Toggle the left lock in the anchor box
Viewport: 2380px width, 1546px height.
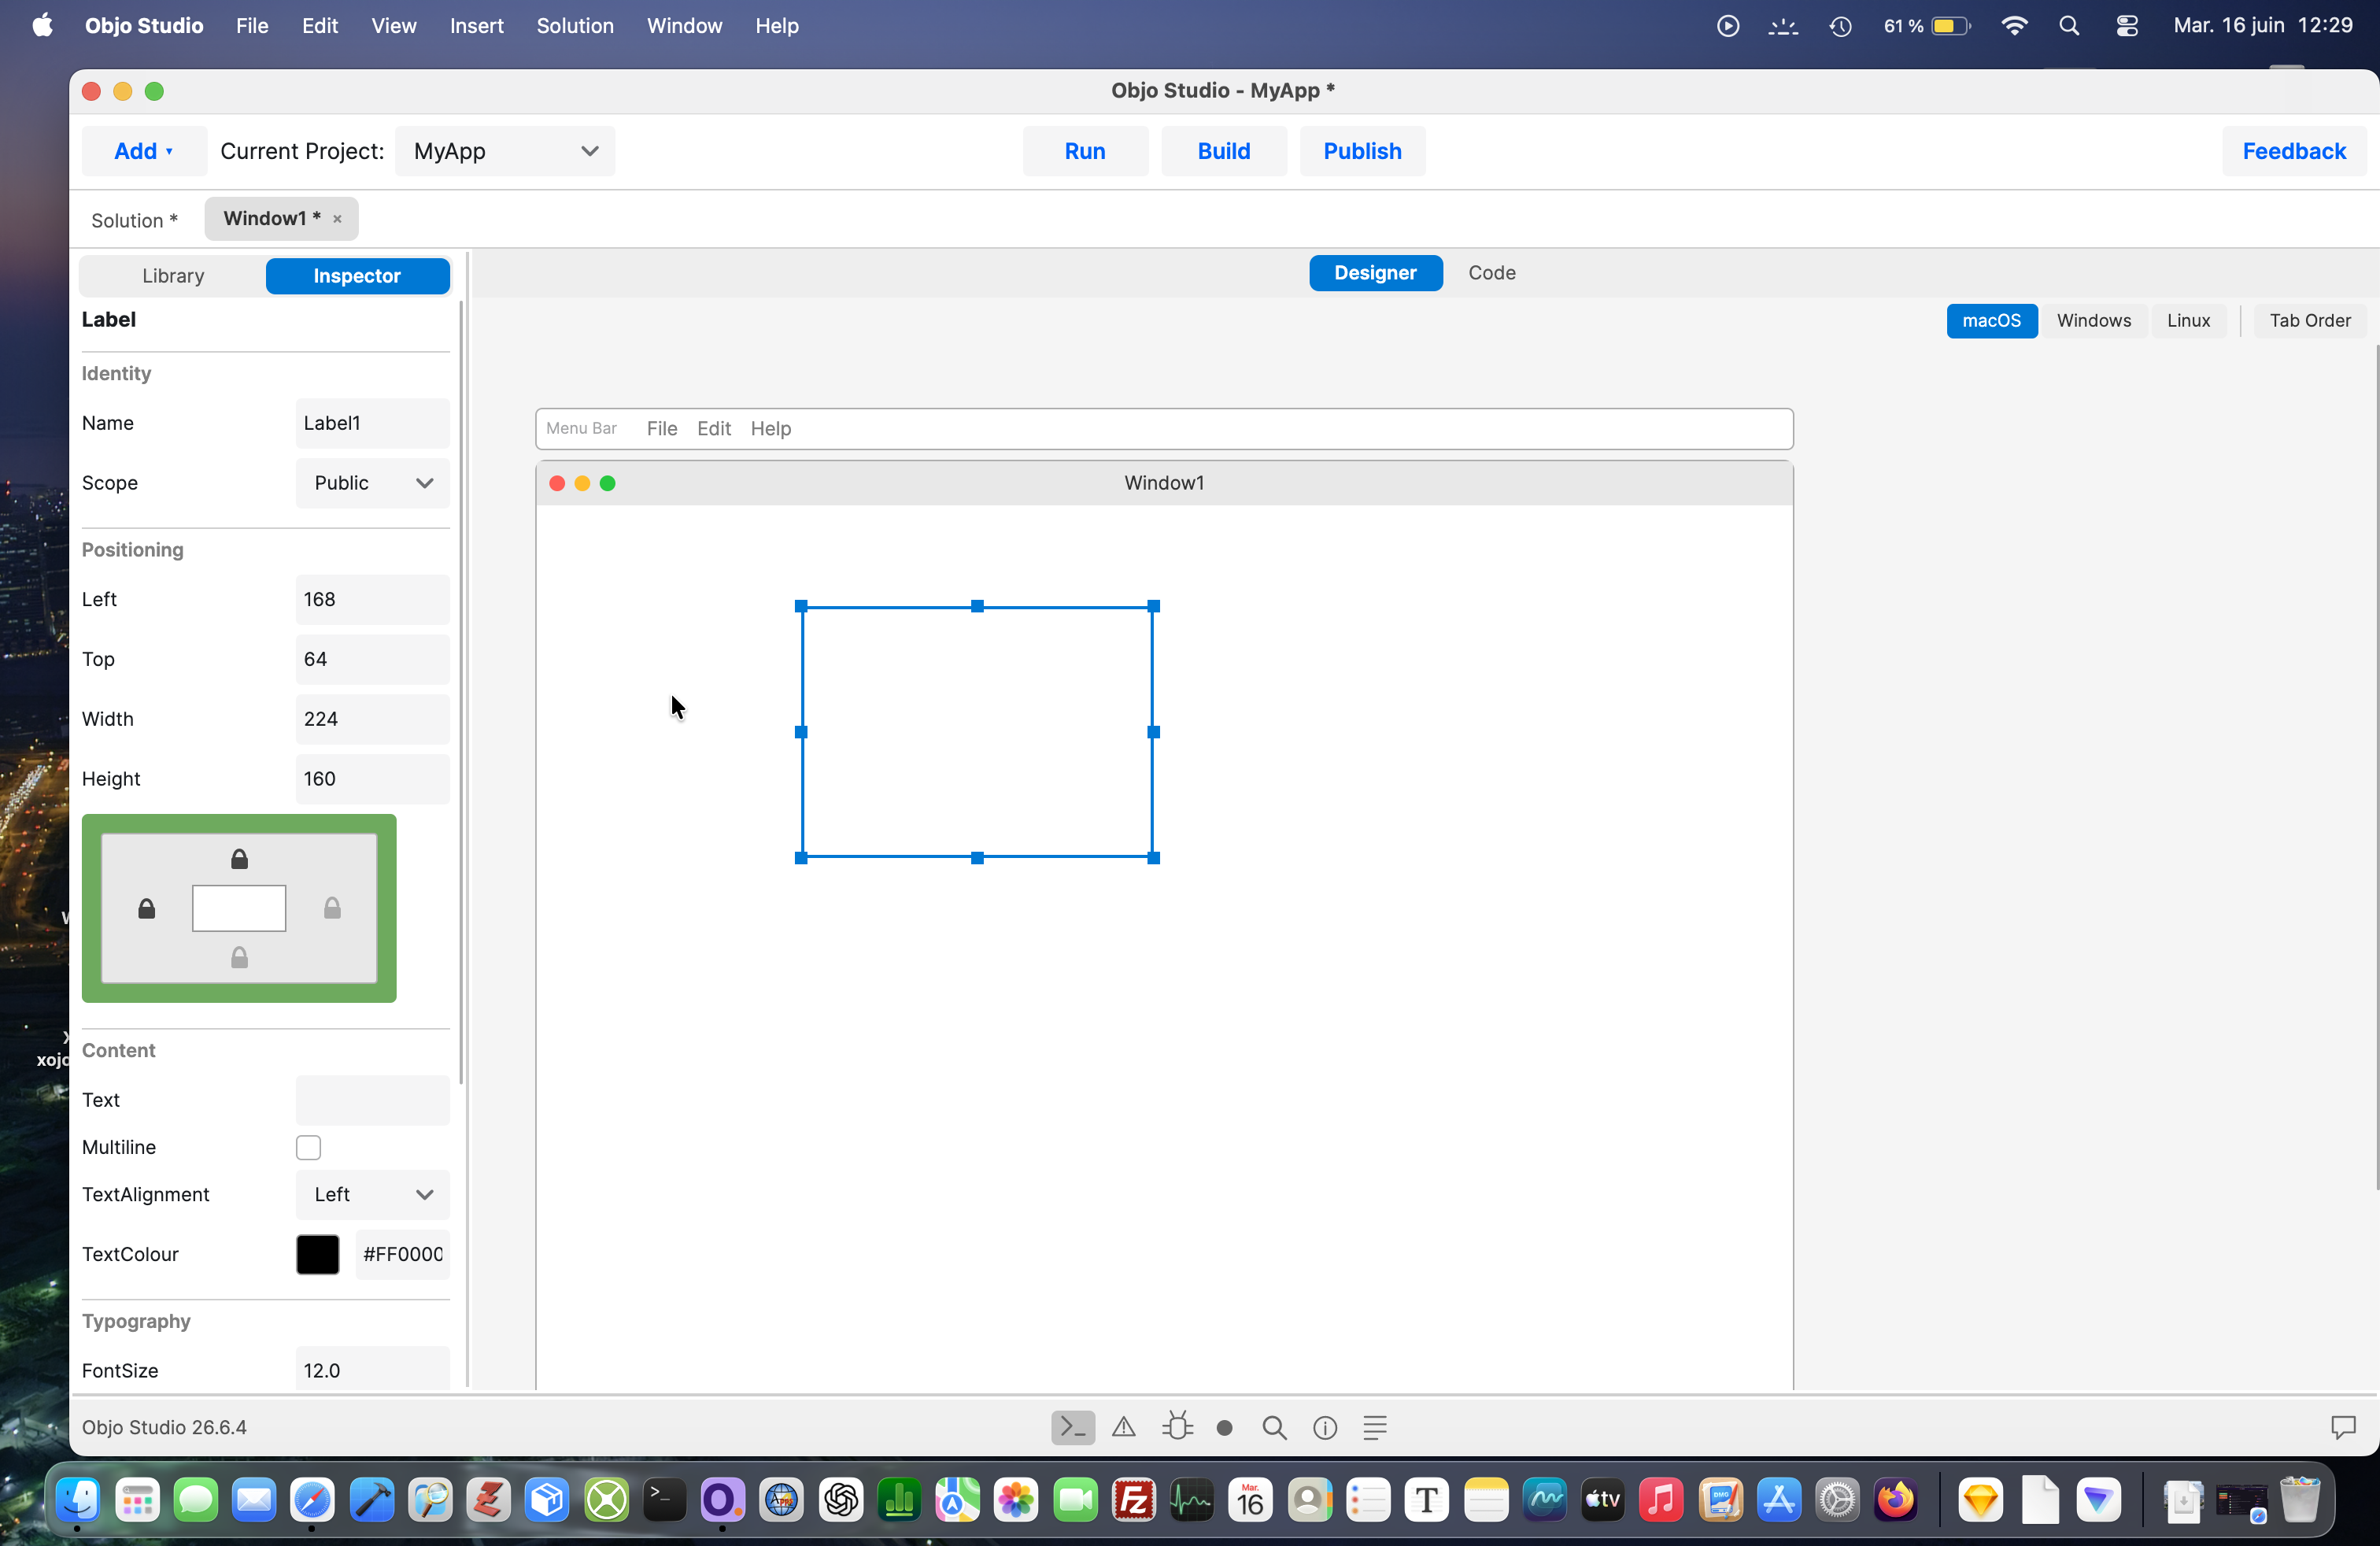[147, 908]
